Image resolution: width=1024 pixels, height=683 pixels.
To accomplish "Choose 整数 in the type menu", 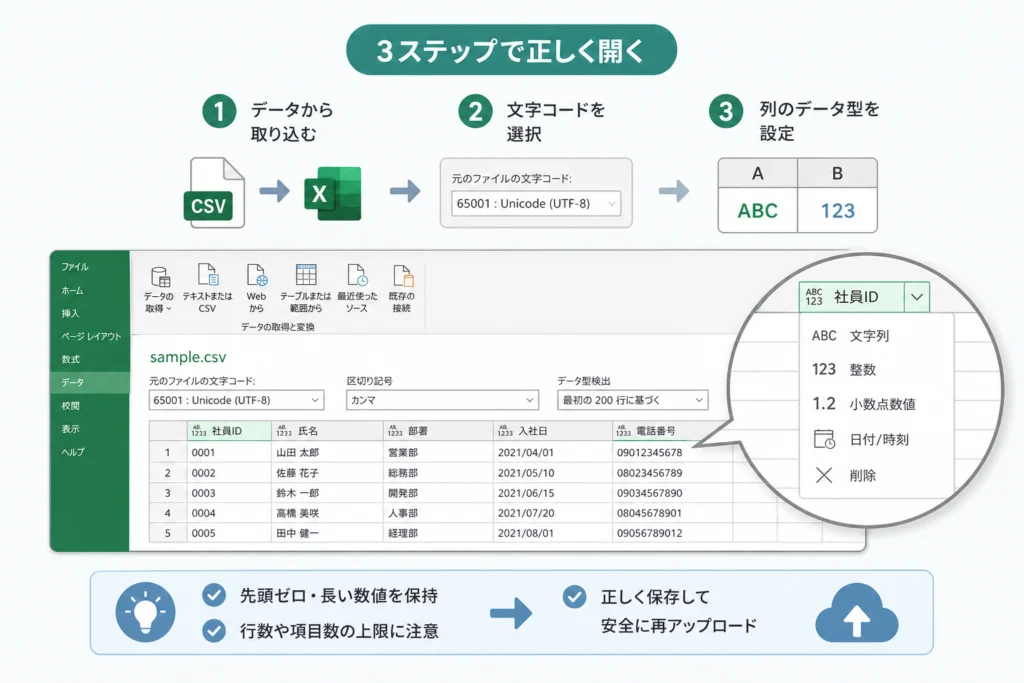I will click(x=876, y=370).
